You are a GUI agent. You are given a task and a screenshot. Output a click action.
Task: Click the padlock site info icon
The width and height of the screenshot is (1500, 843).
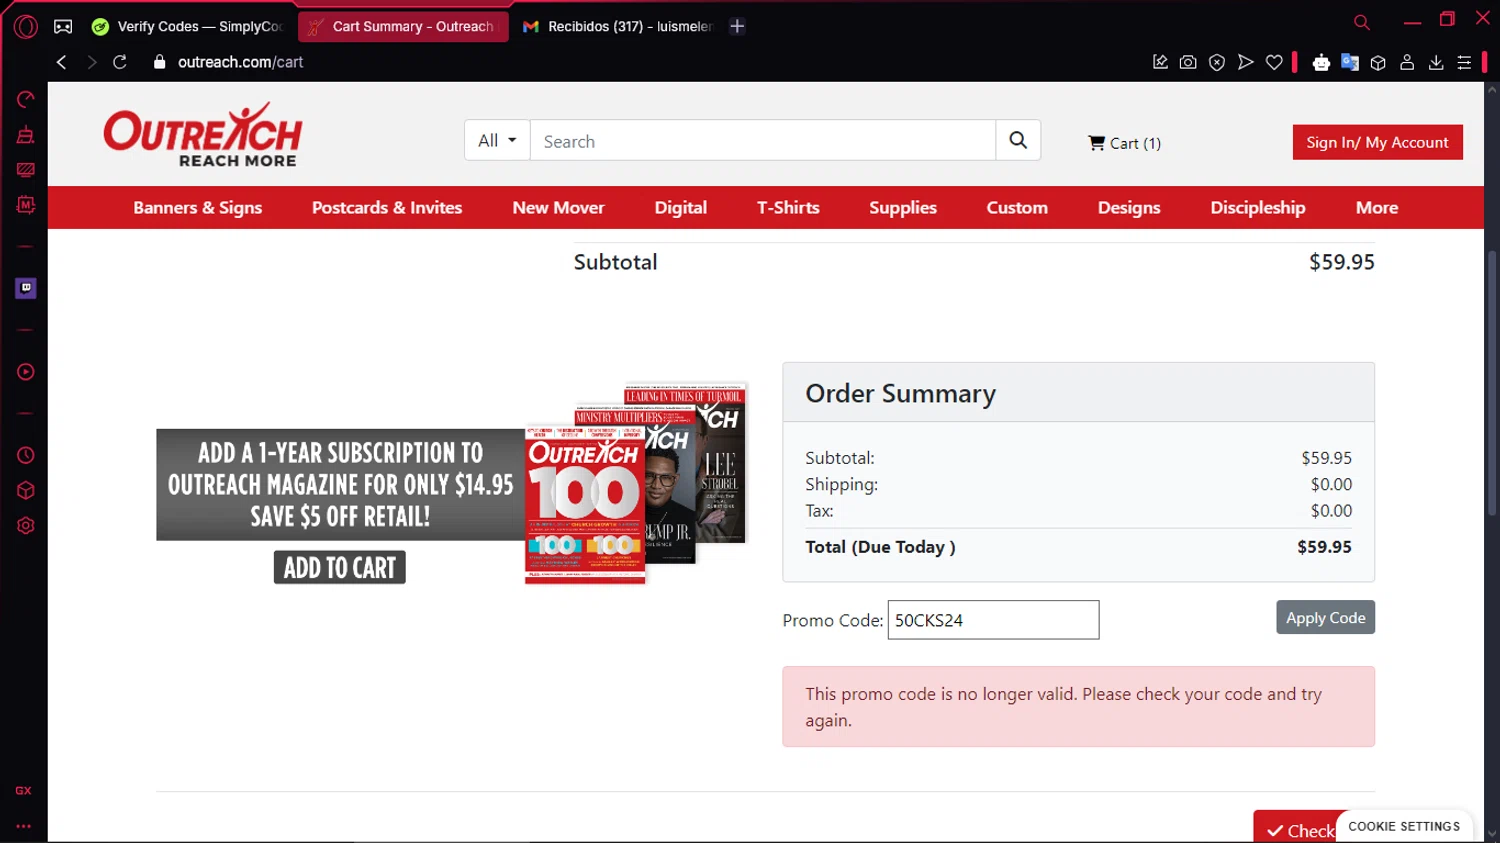[159, 62]
